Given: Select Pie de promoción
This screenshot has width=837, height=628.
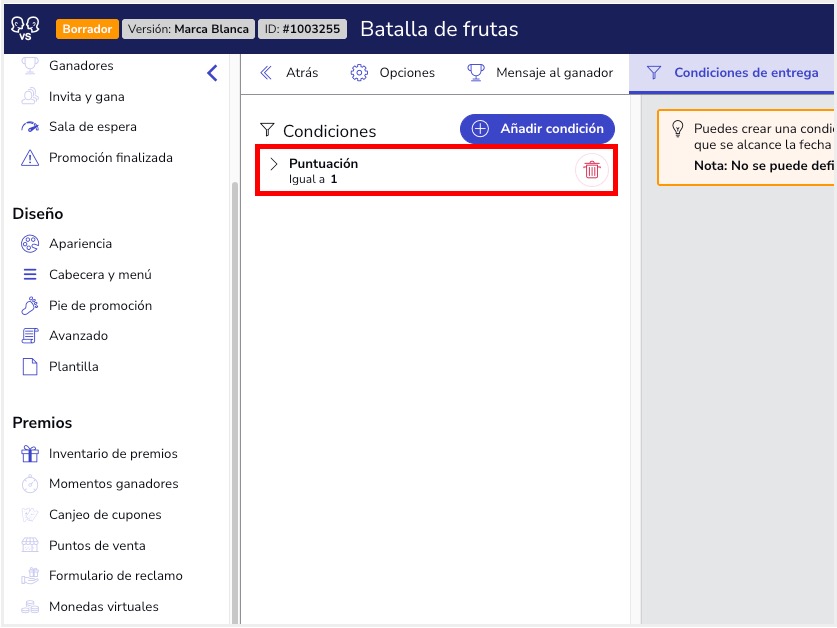Looking at the screenshot, I should tap(100, 306).
